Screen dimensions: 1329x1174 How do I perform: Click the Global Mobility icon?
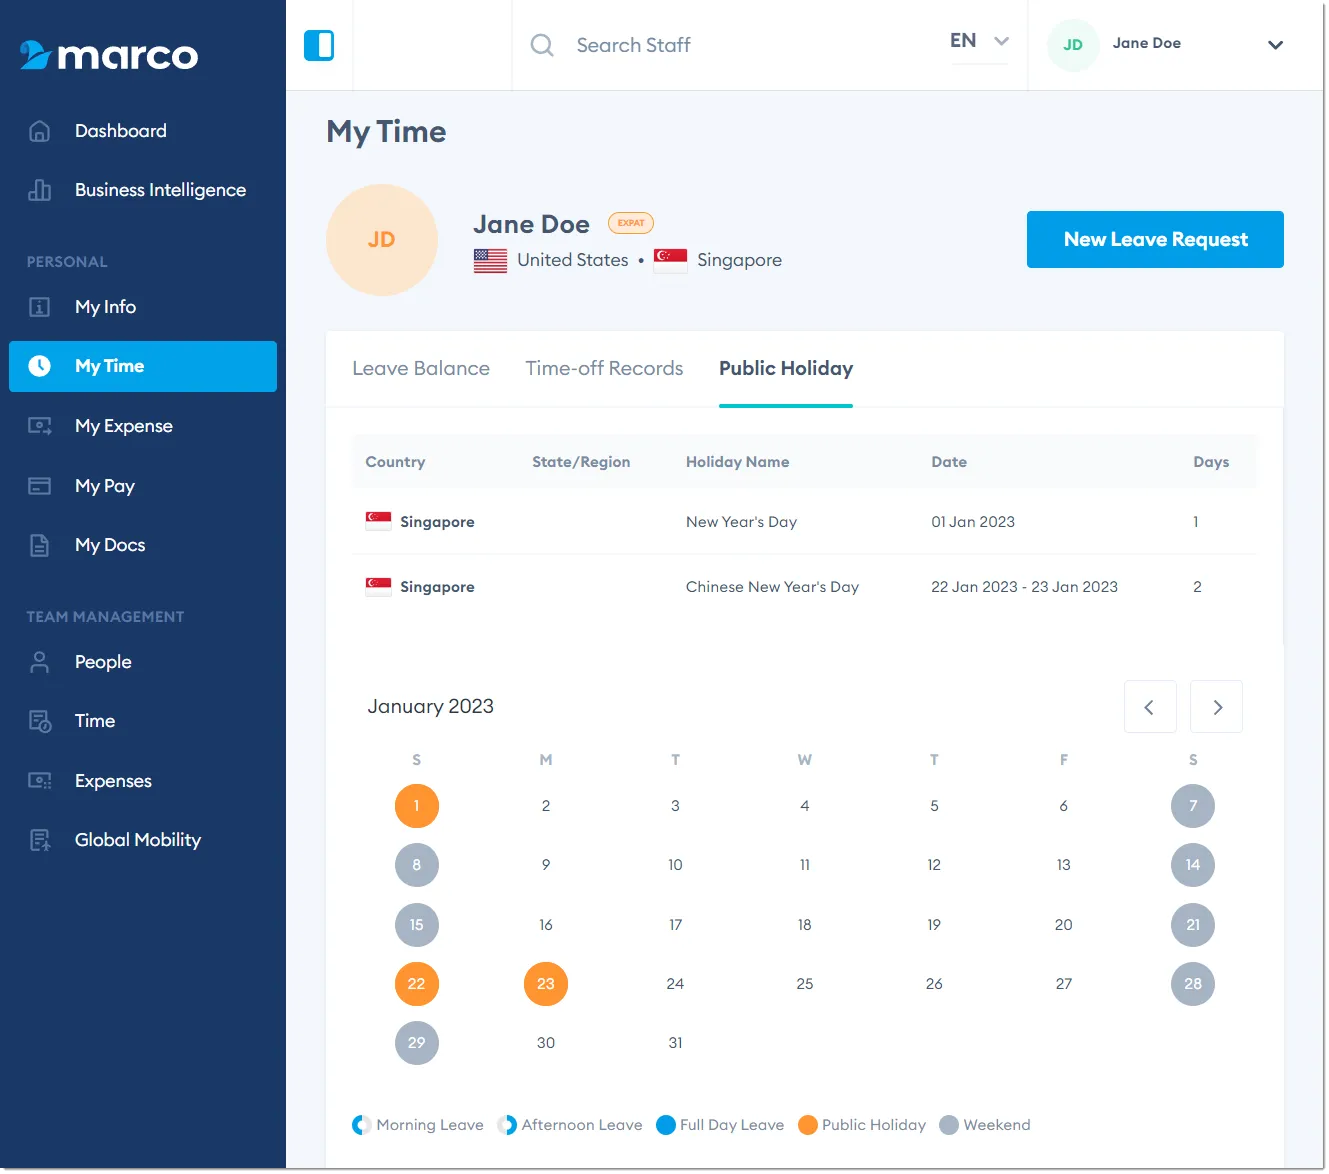pos(39,840)
